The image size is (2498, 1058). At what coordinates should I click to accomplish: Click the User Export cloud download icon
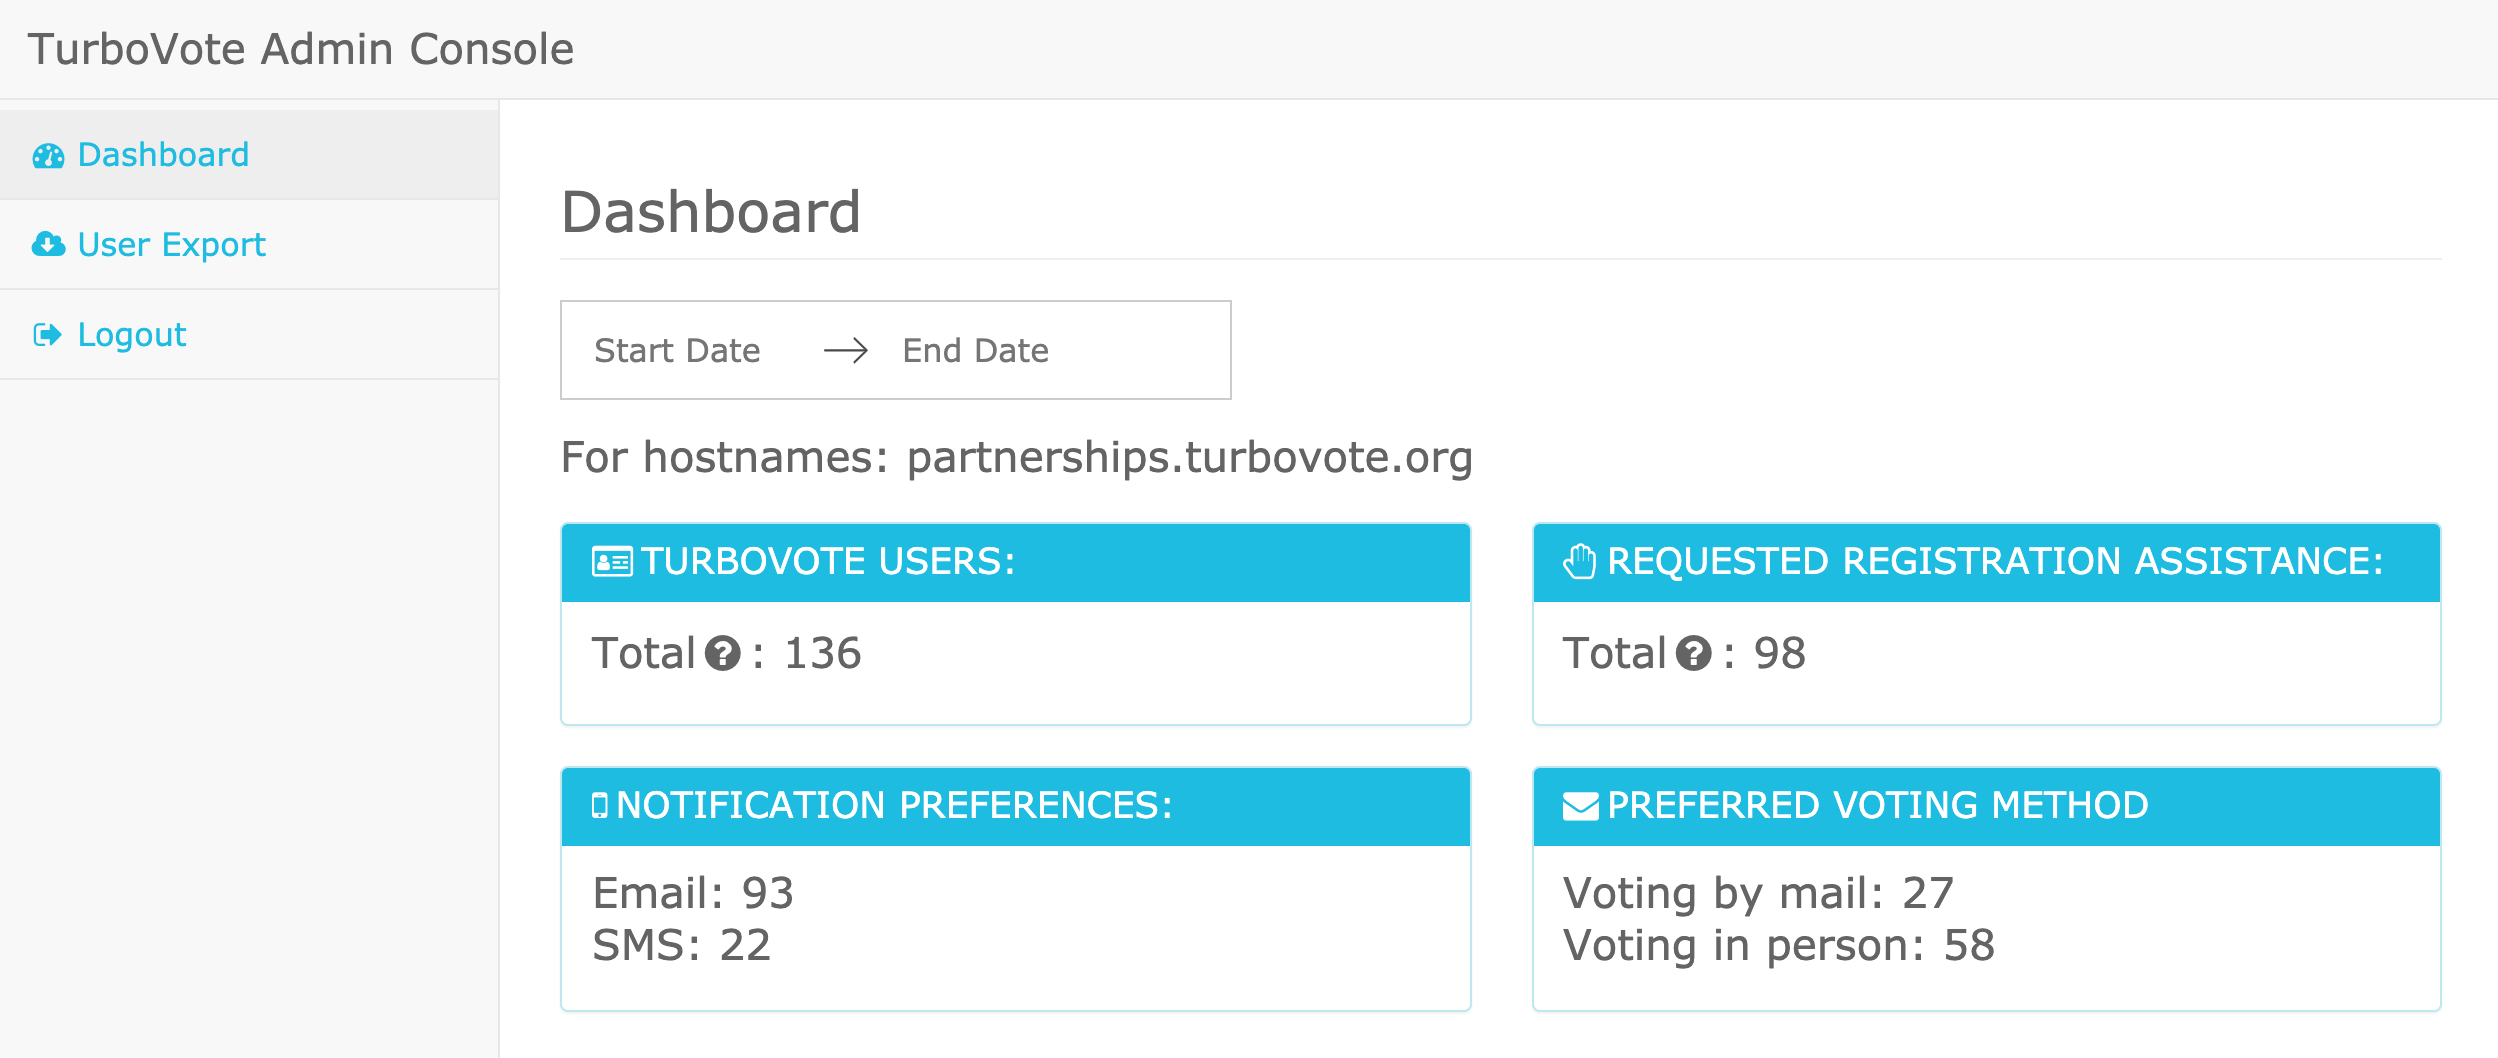coord(48,244)
